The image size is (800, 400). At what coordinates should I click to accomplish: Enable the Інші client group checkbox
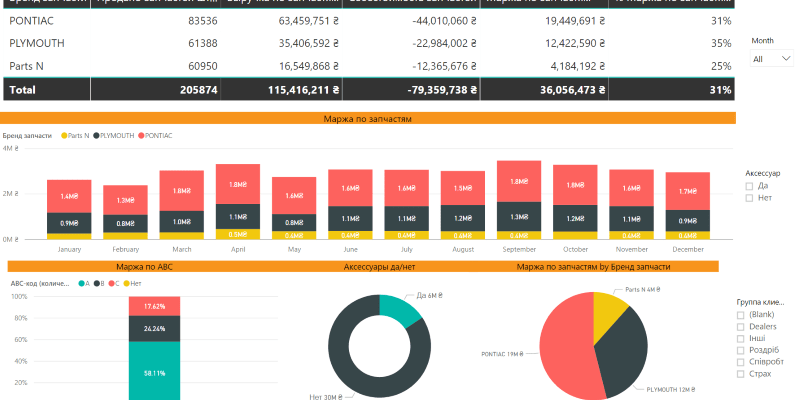tap(740, 339)
